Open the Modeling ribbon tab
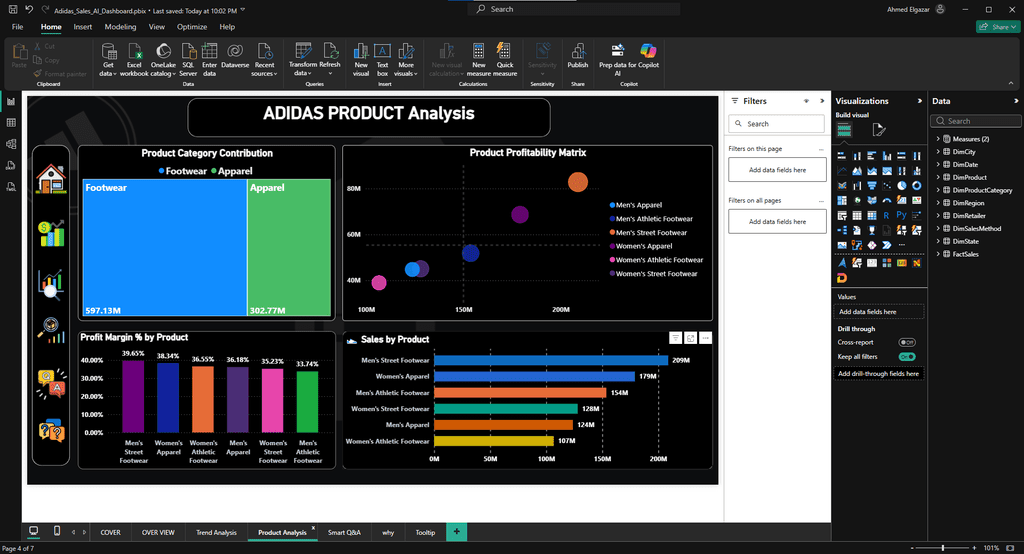The width and height of the screenshot is (1024, 554). pyautogui.click(x=120, y=27)
